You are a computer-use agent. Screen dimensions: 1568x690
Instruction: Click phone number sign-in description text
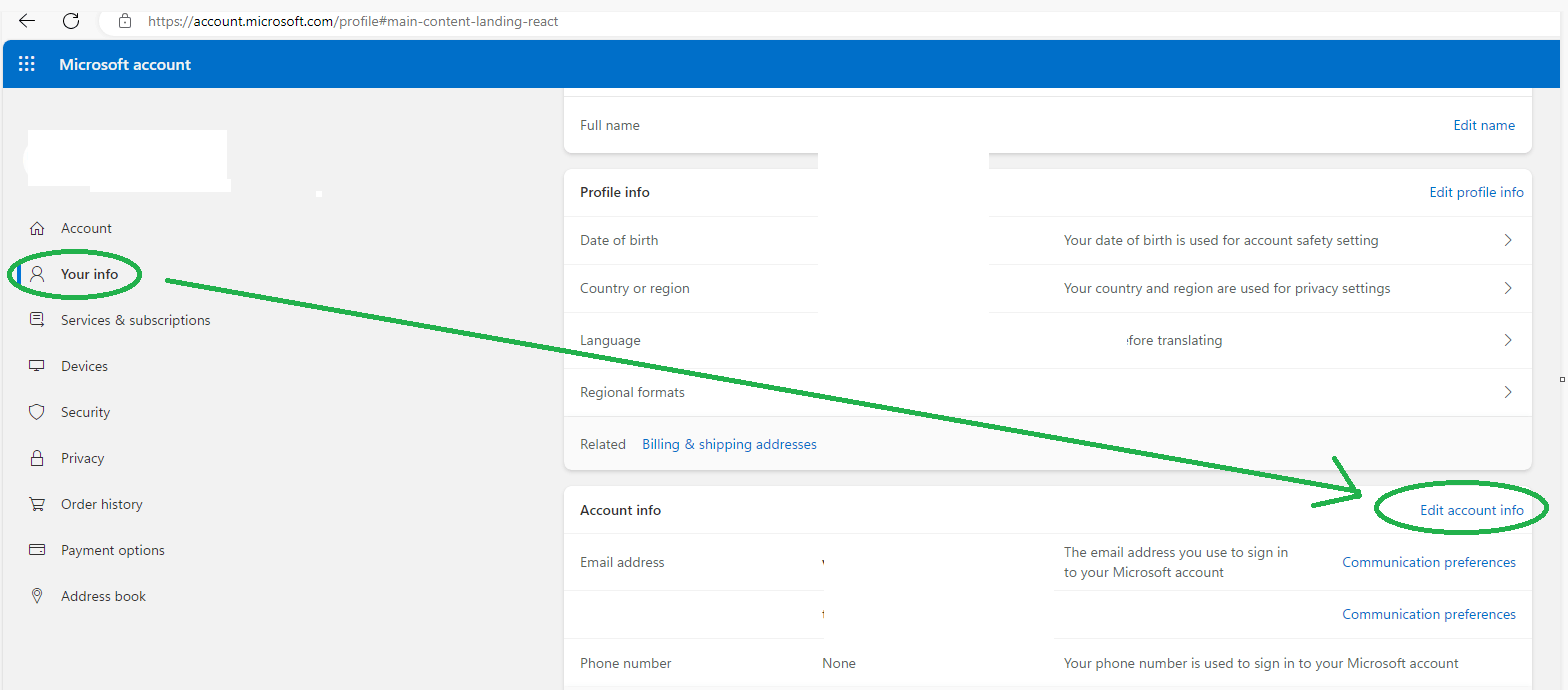(x=1261, y=663)
